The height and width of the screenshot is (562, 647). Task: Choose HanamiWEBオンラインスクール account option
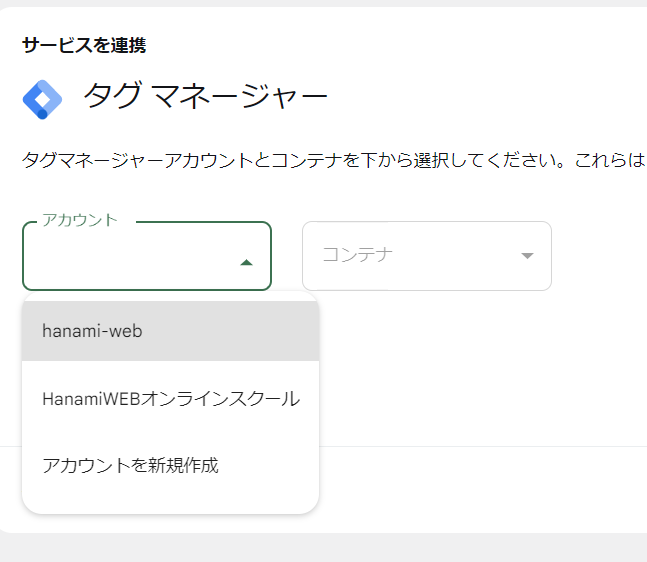click(x=170, y=399)
